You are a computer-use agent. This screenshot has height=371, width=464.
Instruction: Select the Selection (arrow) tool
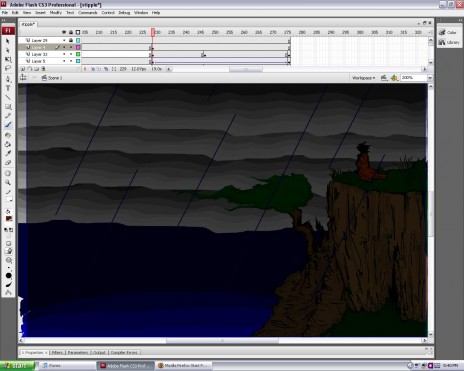coord(8,41)
